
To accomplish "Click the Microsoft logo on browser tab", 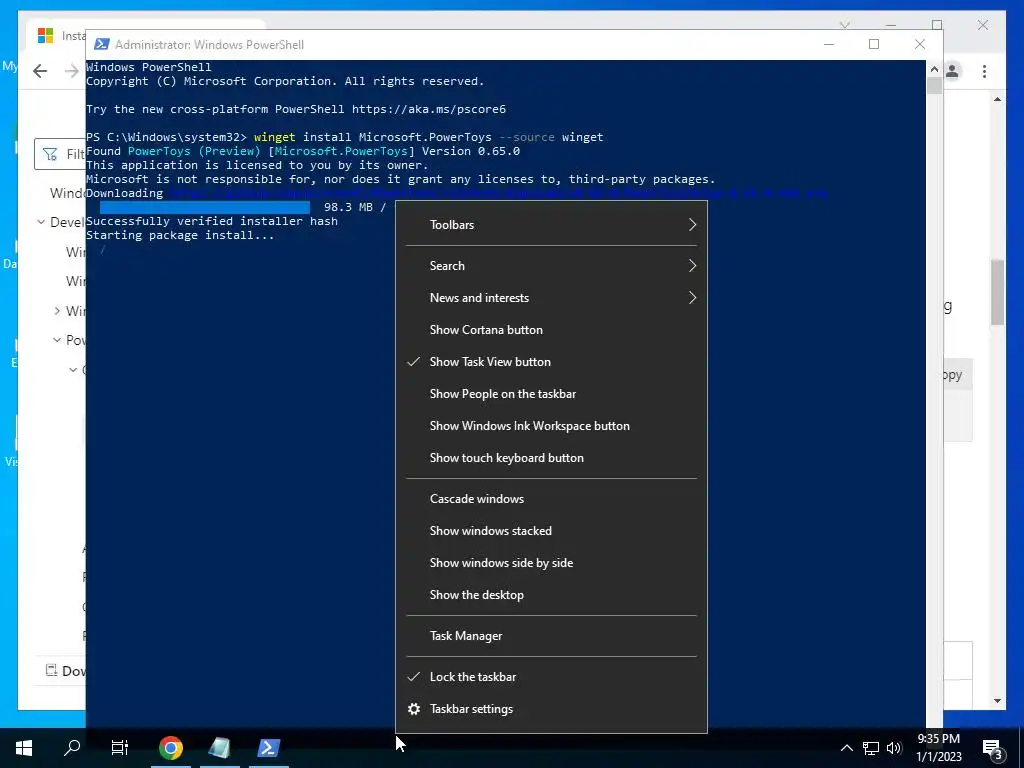I will 45,35.
